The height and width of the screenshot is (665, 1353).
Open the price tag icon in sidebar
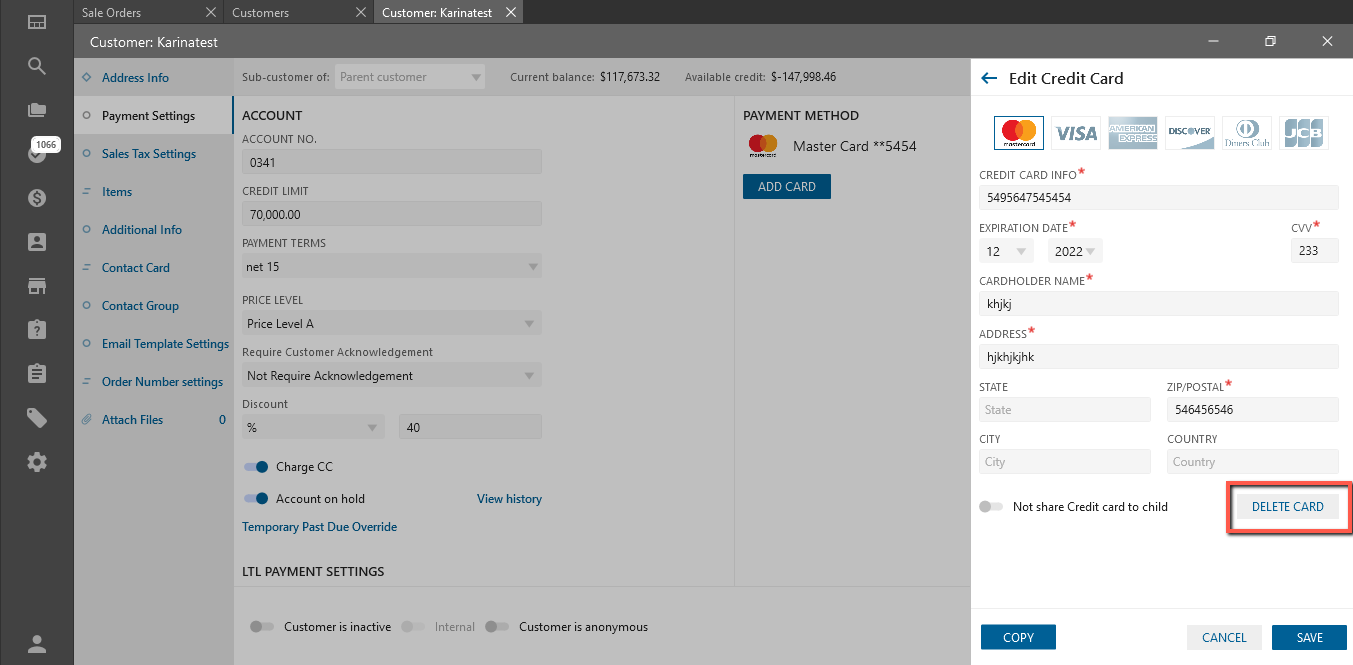pos(36,418)
